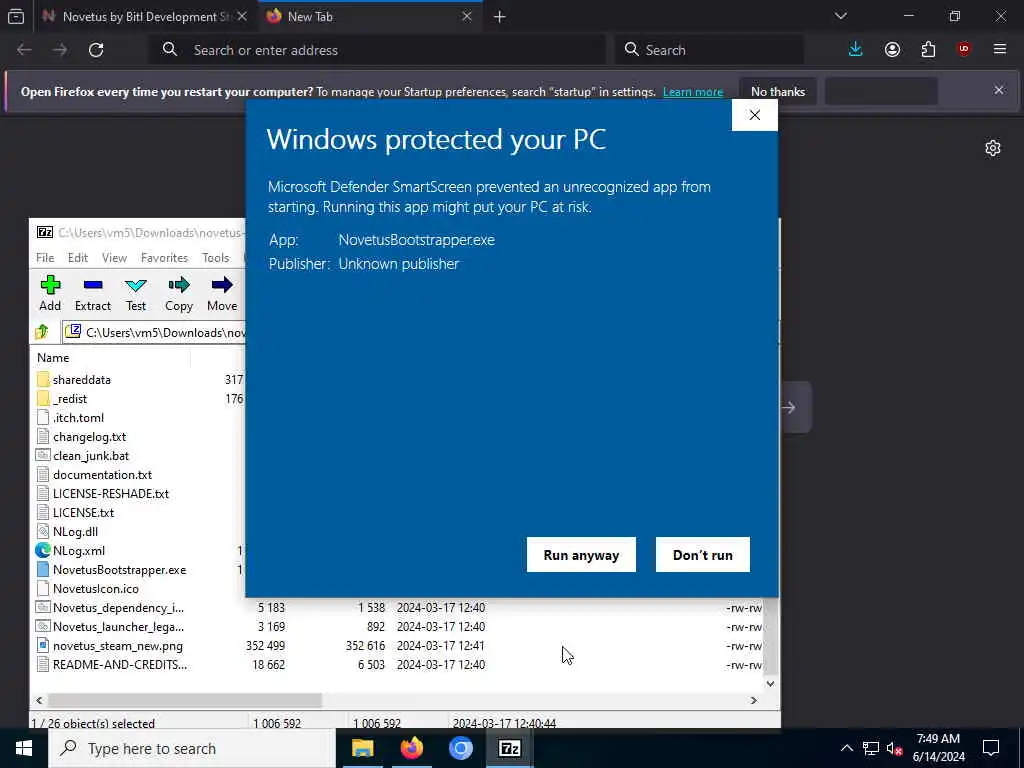This screenshot has height=768, width=1024.
Task: Open the Windows Start menu
Action: pyautogui.click(x=24, y=748)
